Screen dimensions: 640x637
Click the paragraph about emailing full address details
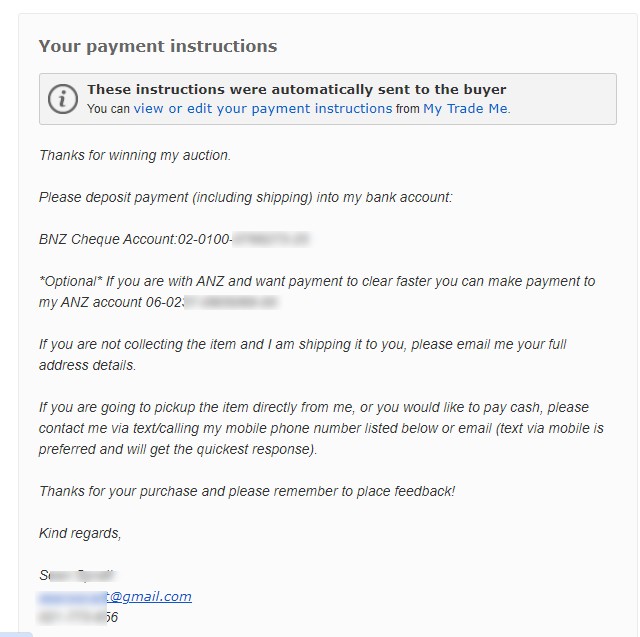click(302, 355)
